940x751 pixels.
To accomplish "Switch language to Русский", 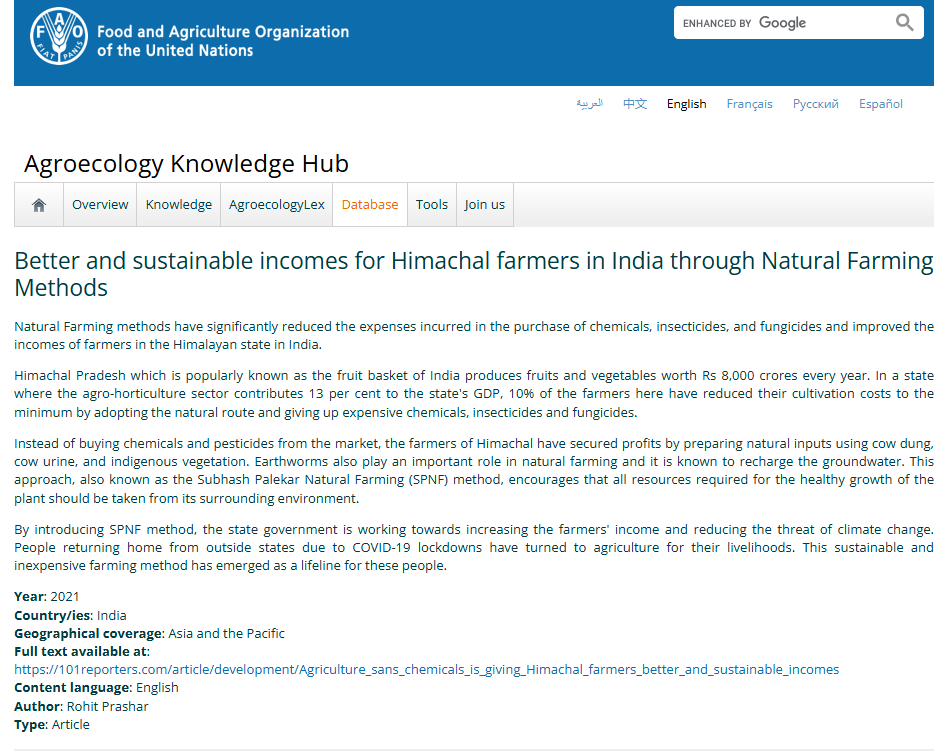I will pos(815,104).
